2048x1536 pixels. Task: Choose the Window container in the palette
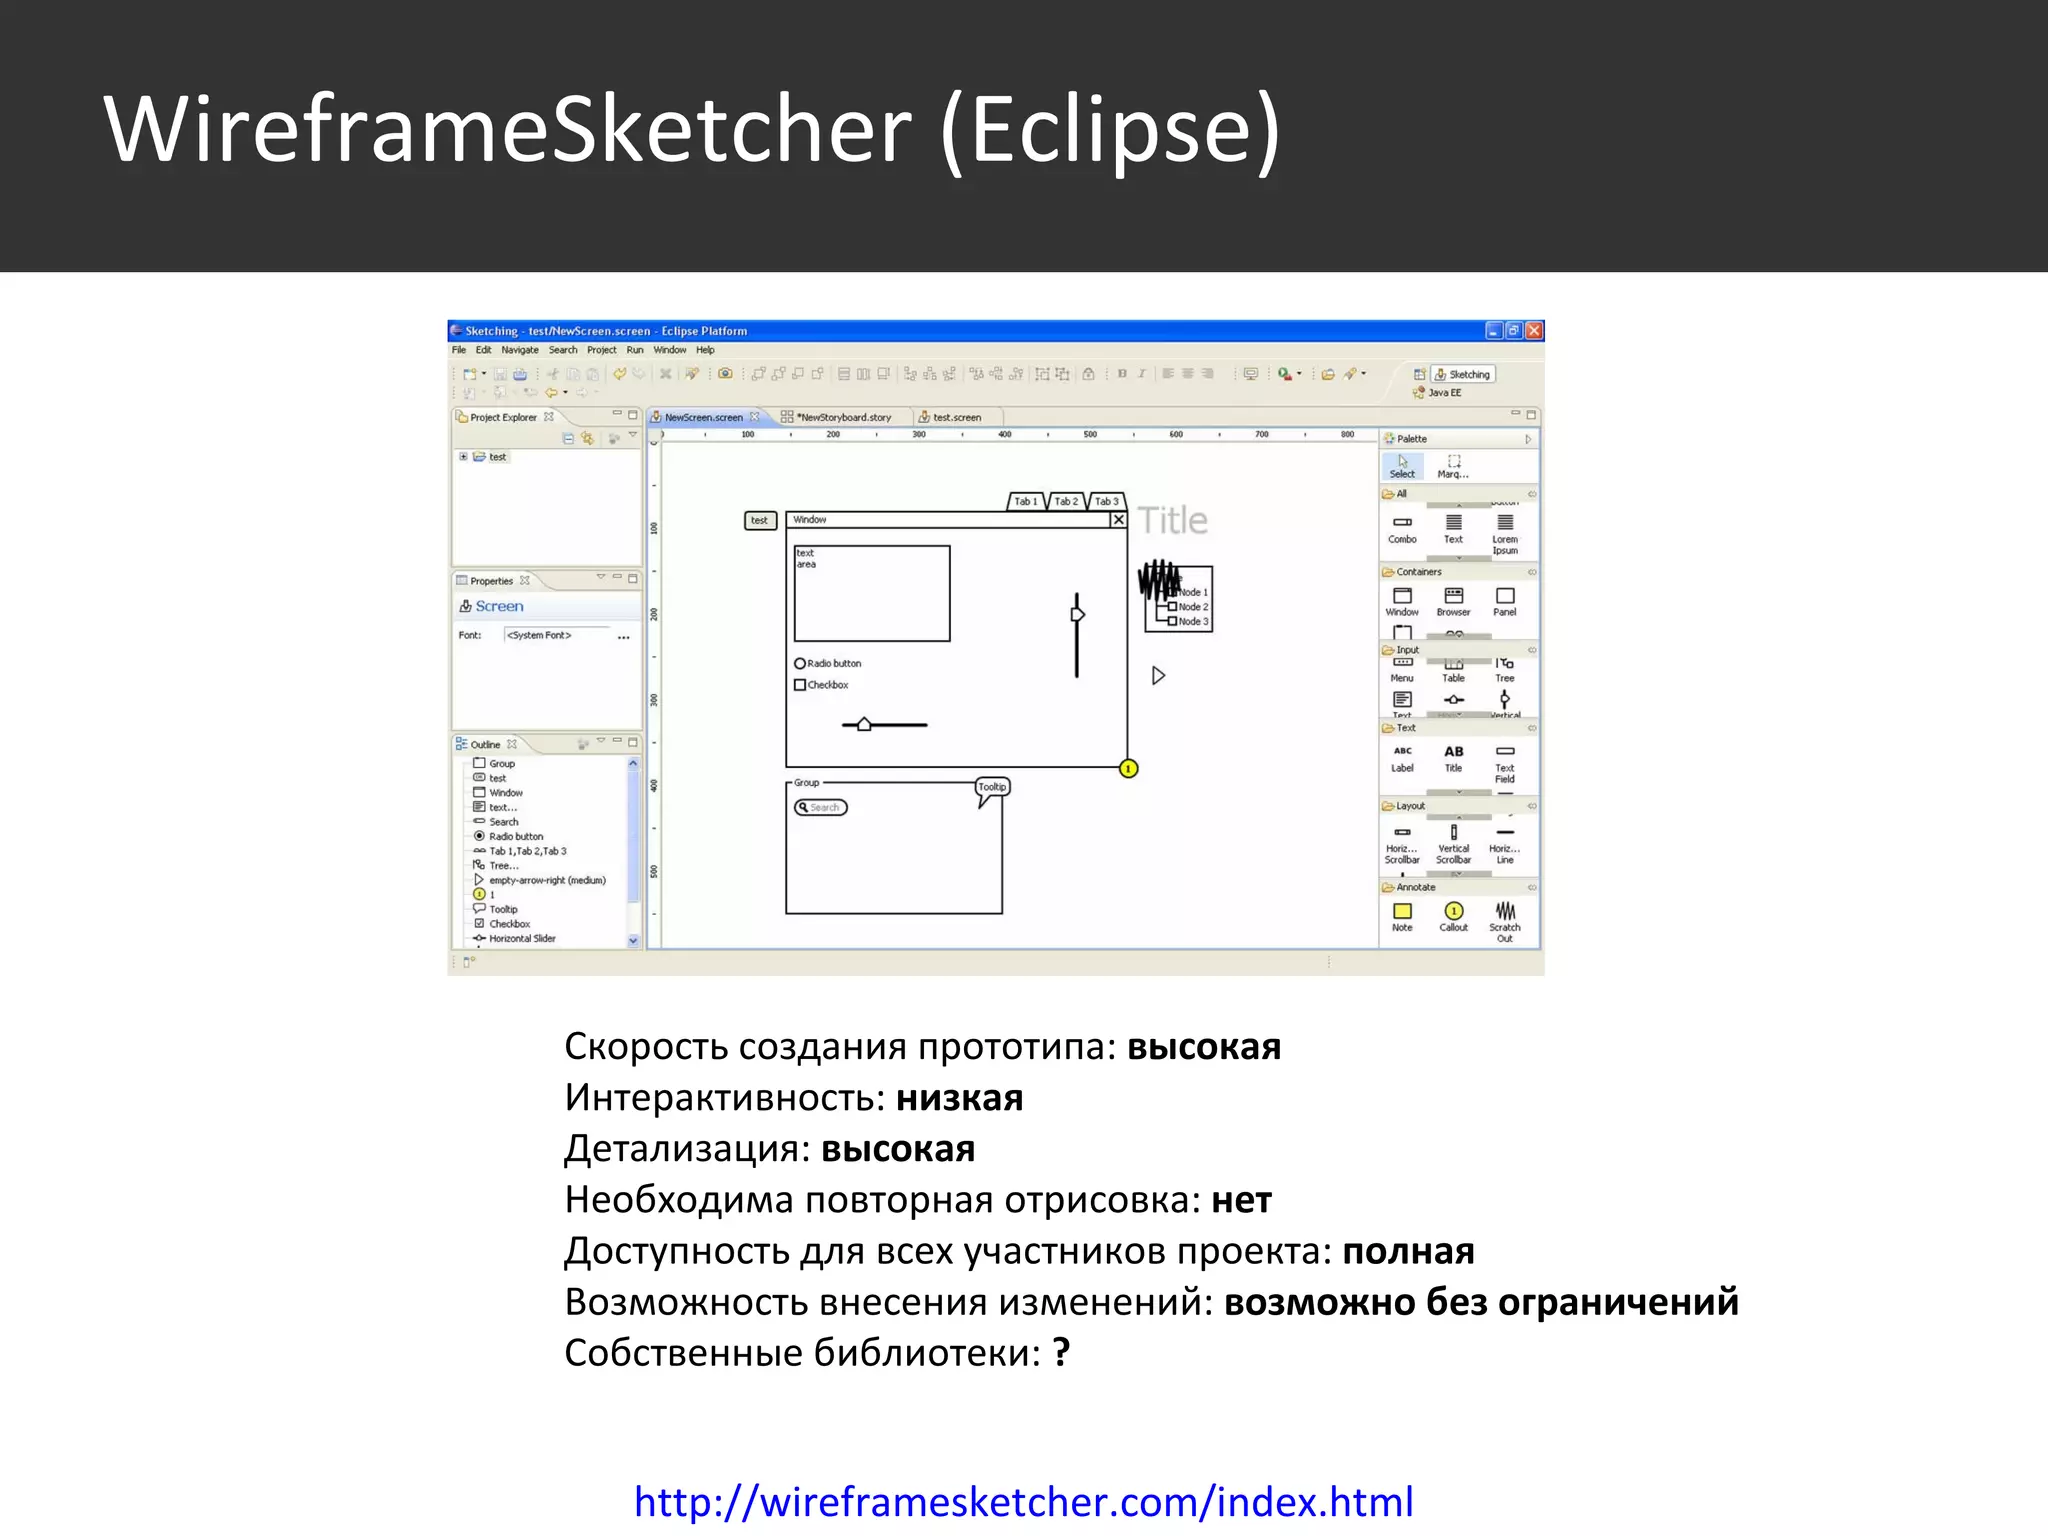(x=1402, y=602)
